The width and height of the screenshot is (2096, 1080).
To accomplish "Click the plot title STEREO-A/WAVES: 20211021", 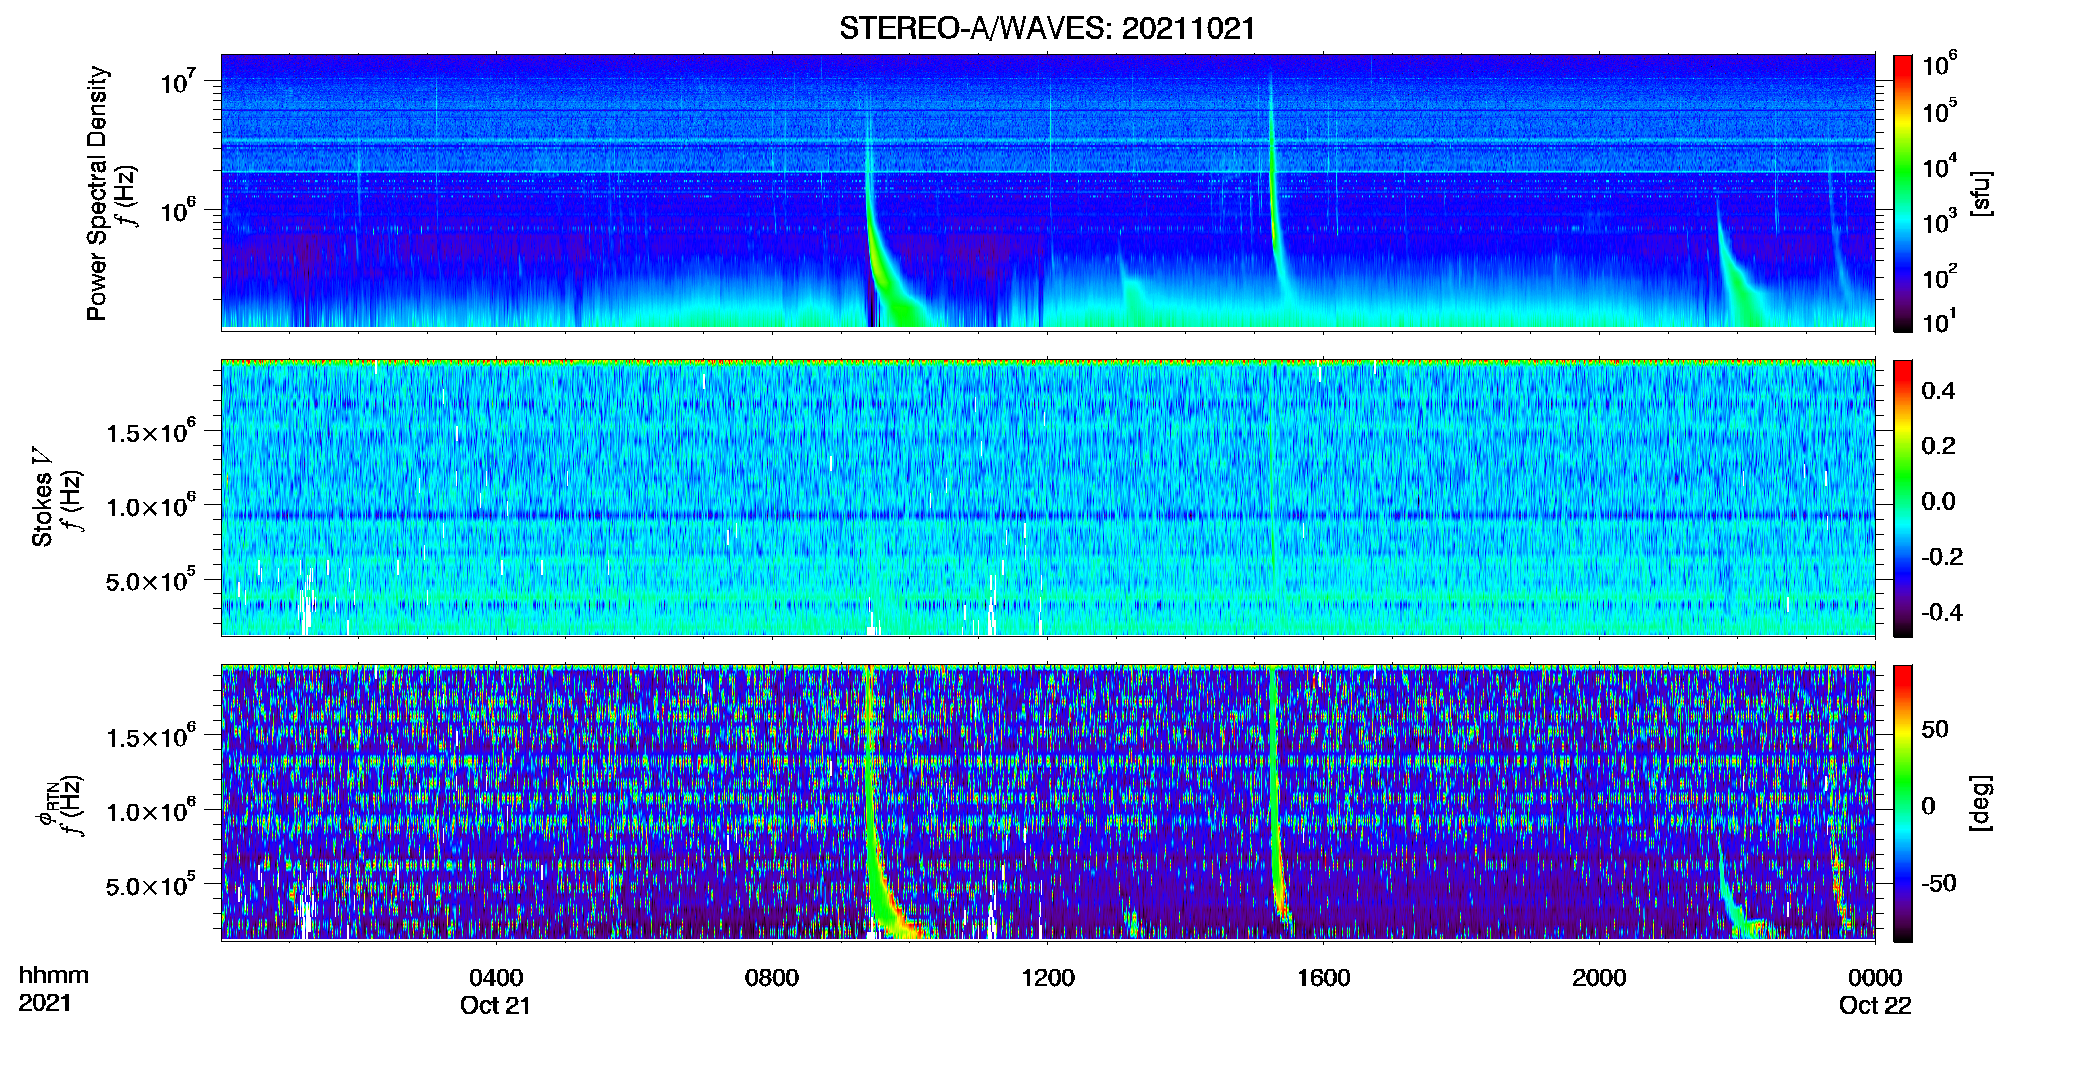I will coord(1047,28).
